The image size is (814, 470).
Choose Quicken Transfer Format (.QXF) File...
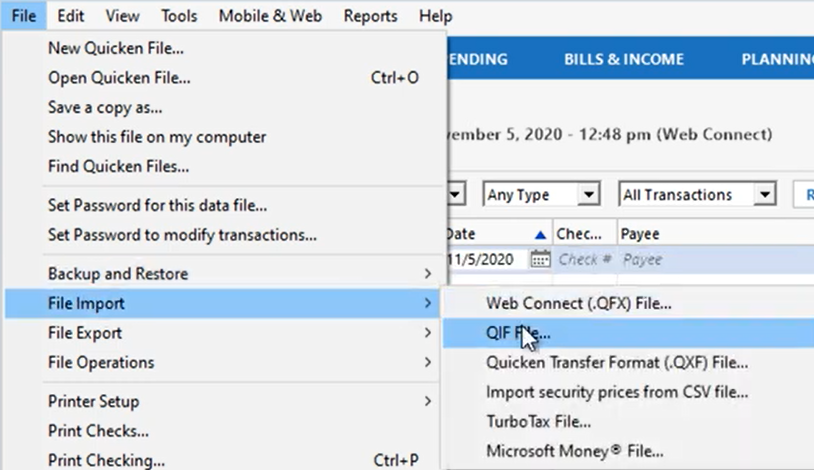(628, 362)
